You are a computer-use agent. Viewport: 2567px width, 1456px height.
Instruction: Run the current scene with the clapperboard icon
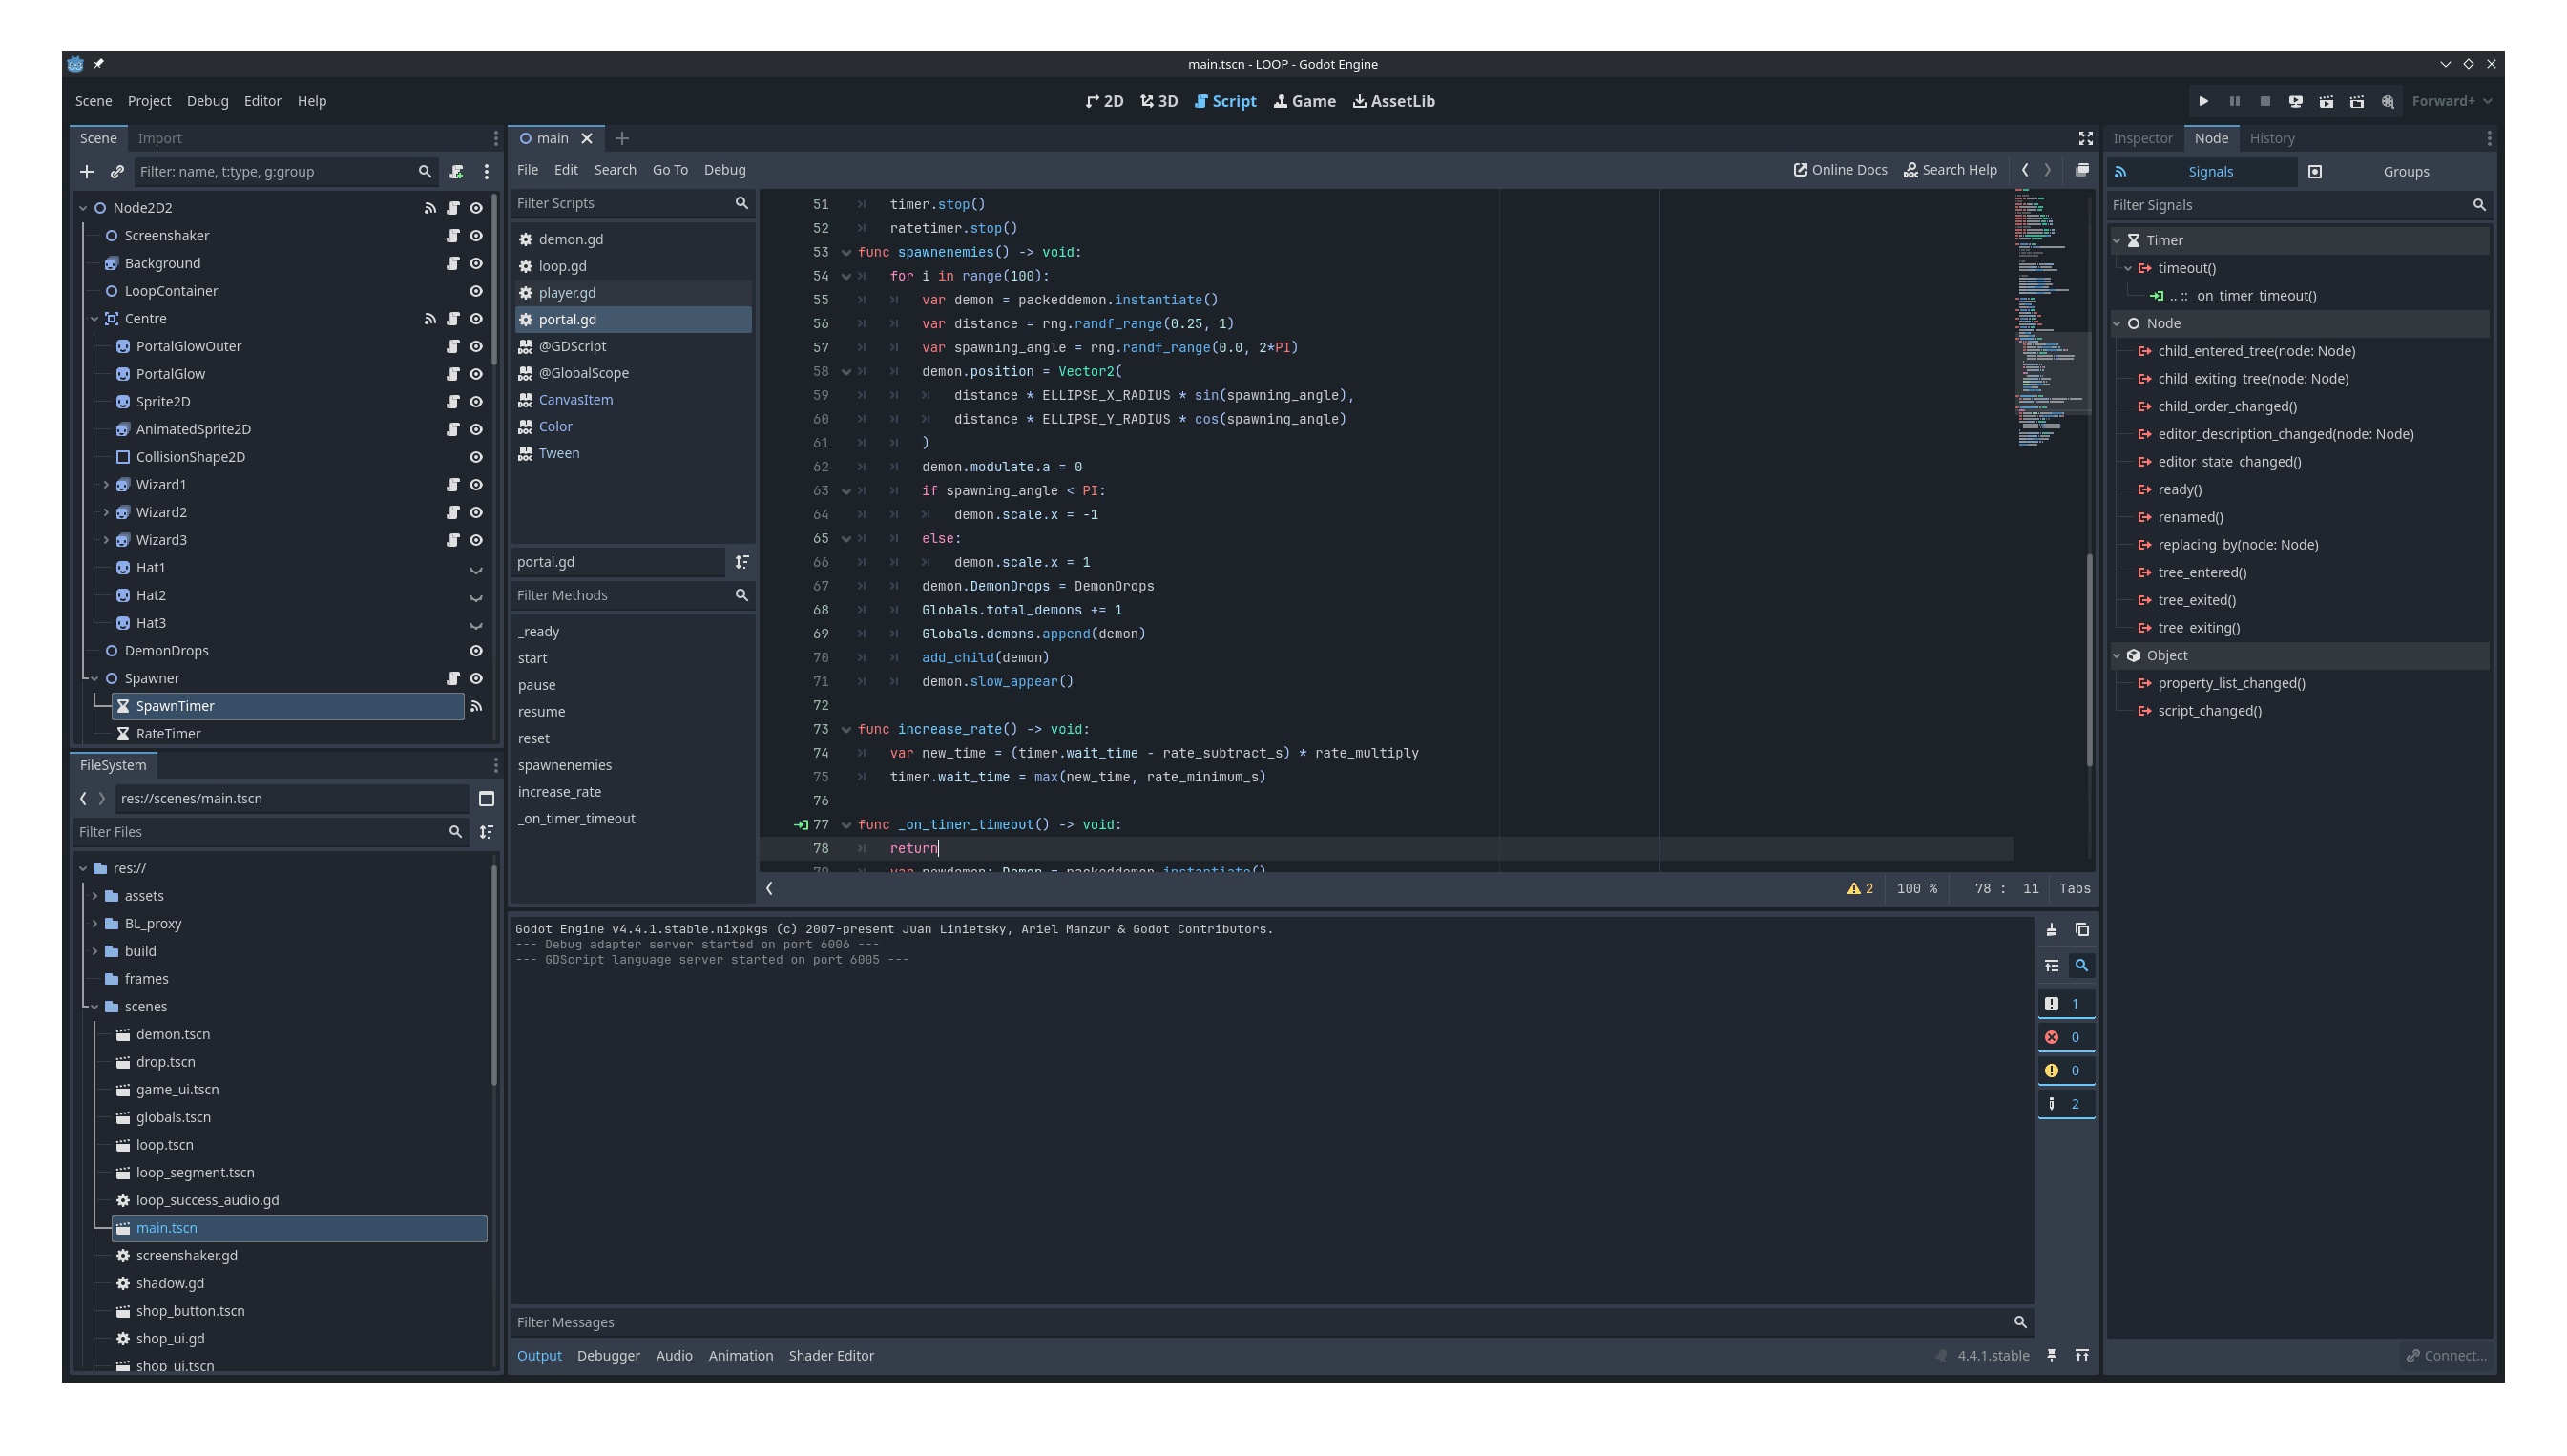click(x=2327, y=100)
